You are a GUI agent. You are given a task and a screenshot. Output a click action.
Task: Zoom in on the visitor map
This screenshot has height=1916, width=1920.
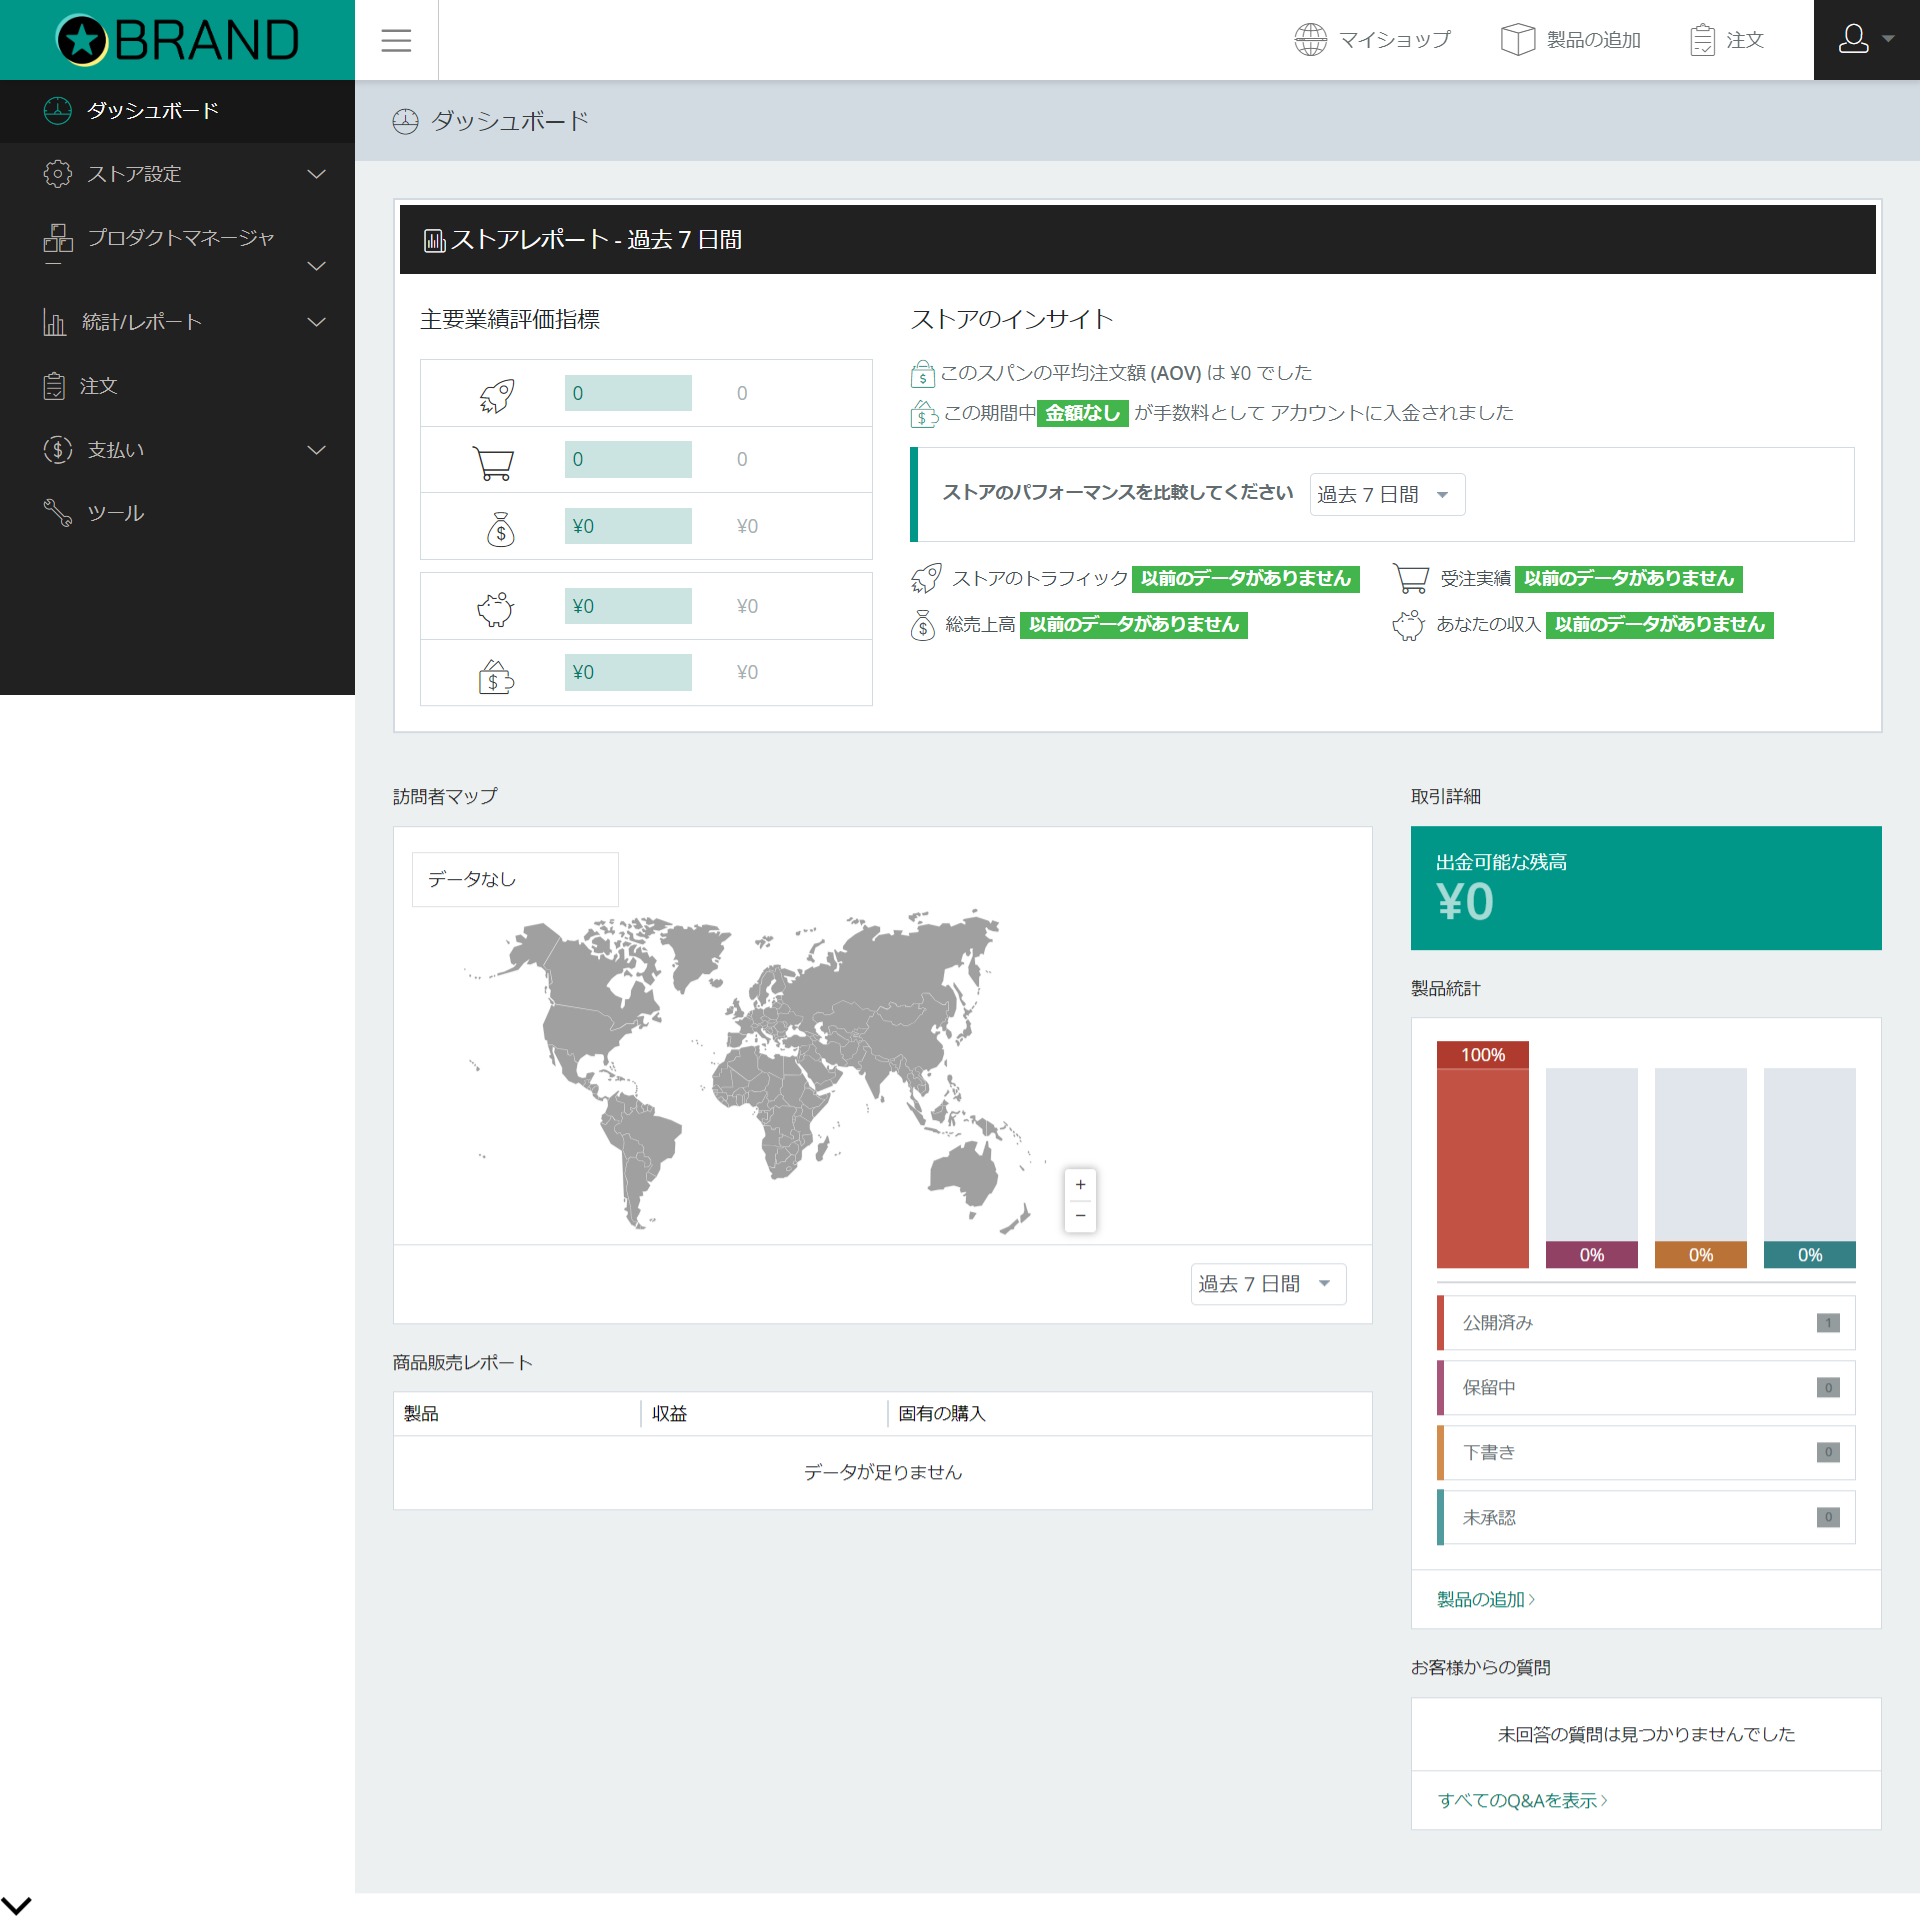(x=1080, y=1184)
